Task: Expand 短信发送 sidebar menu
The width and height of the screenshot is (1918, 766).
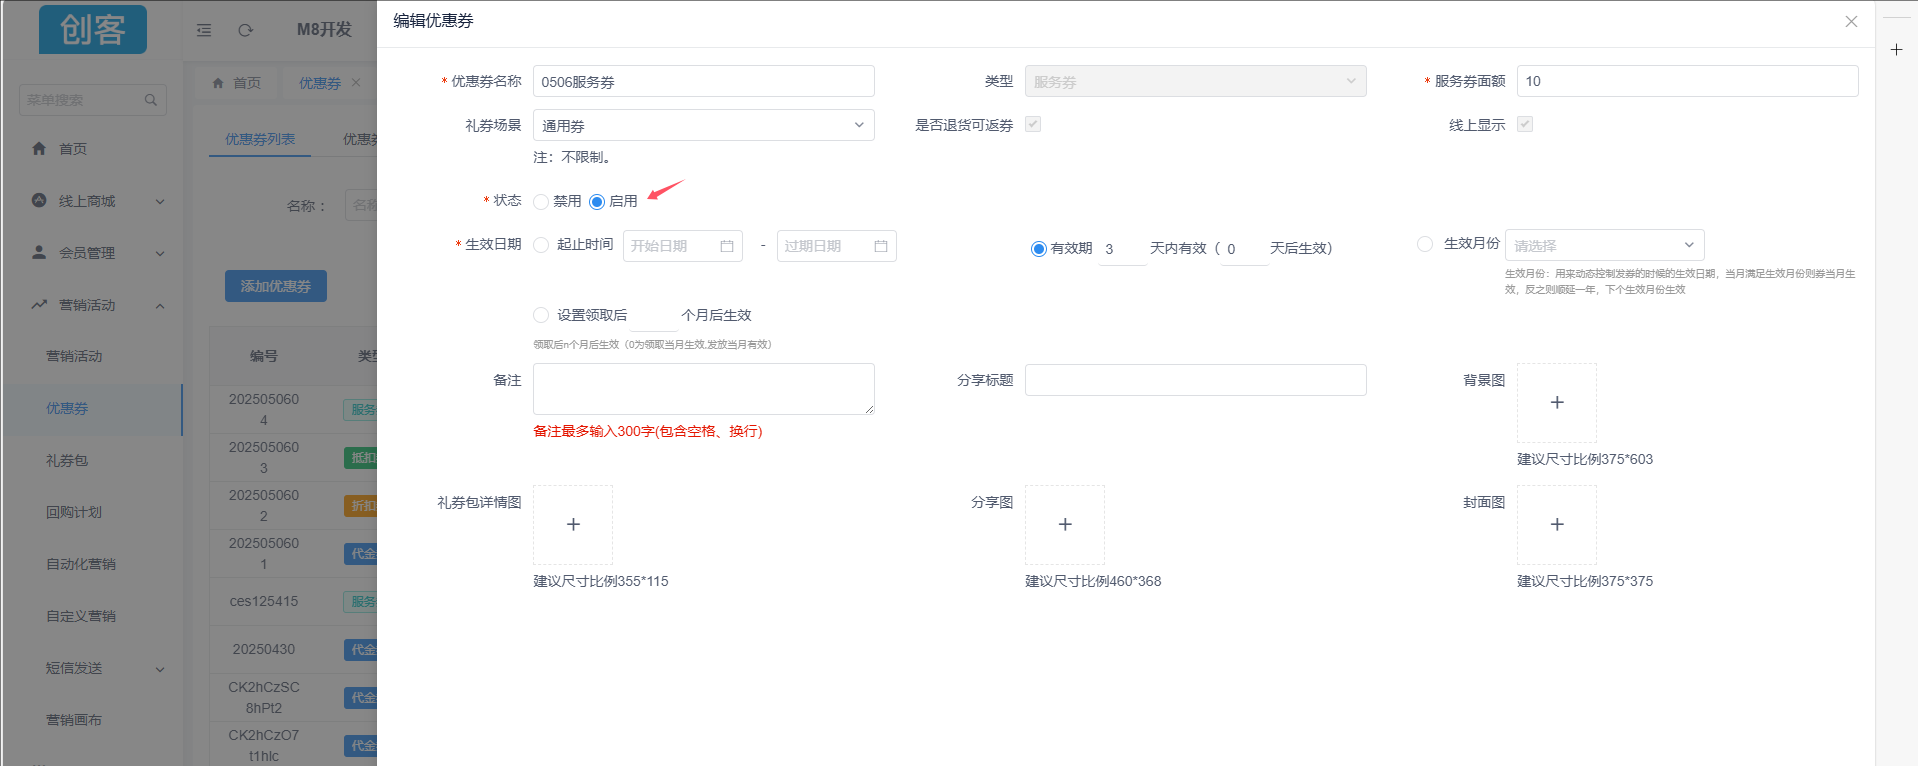Action: click(x=160, y=669)
